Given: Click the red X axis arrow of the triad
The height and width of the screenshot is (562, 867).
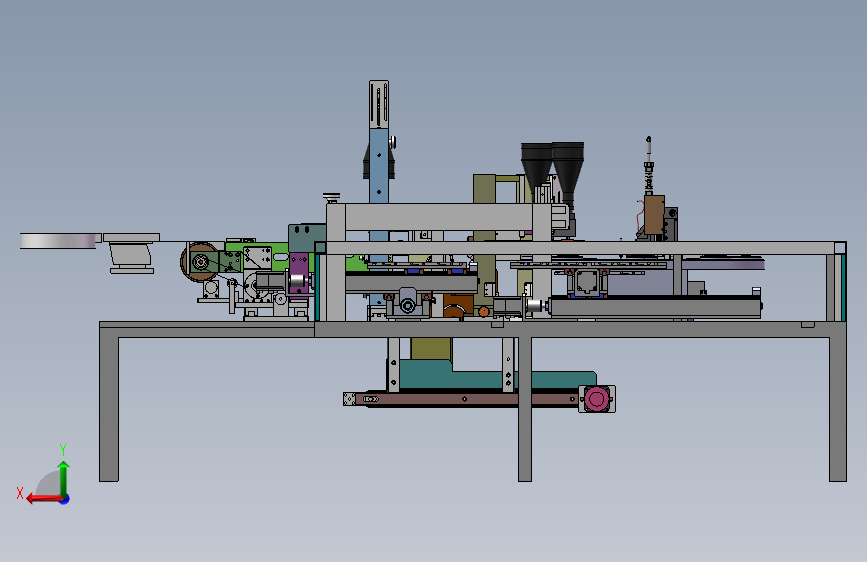Looking at the screenshot, I should pyautogui.click(x=43, y=499).
